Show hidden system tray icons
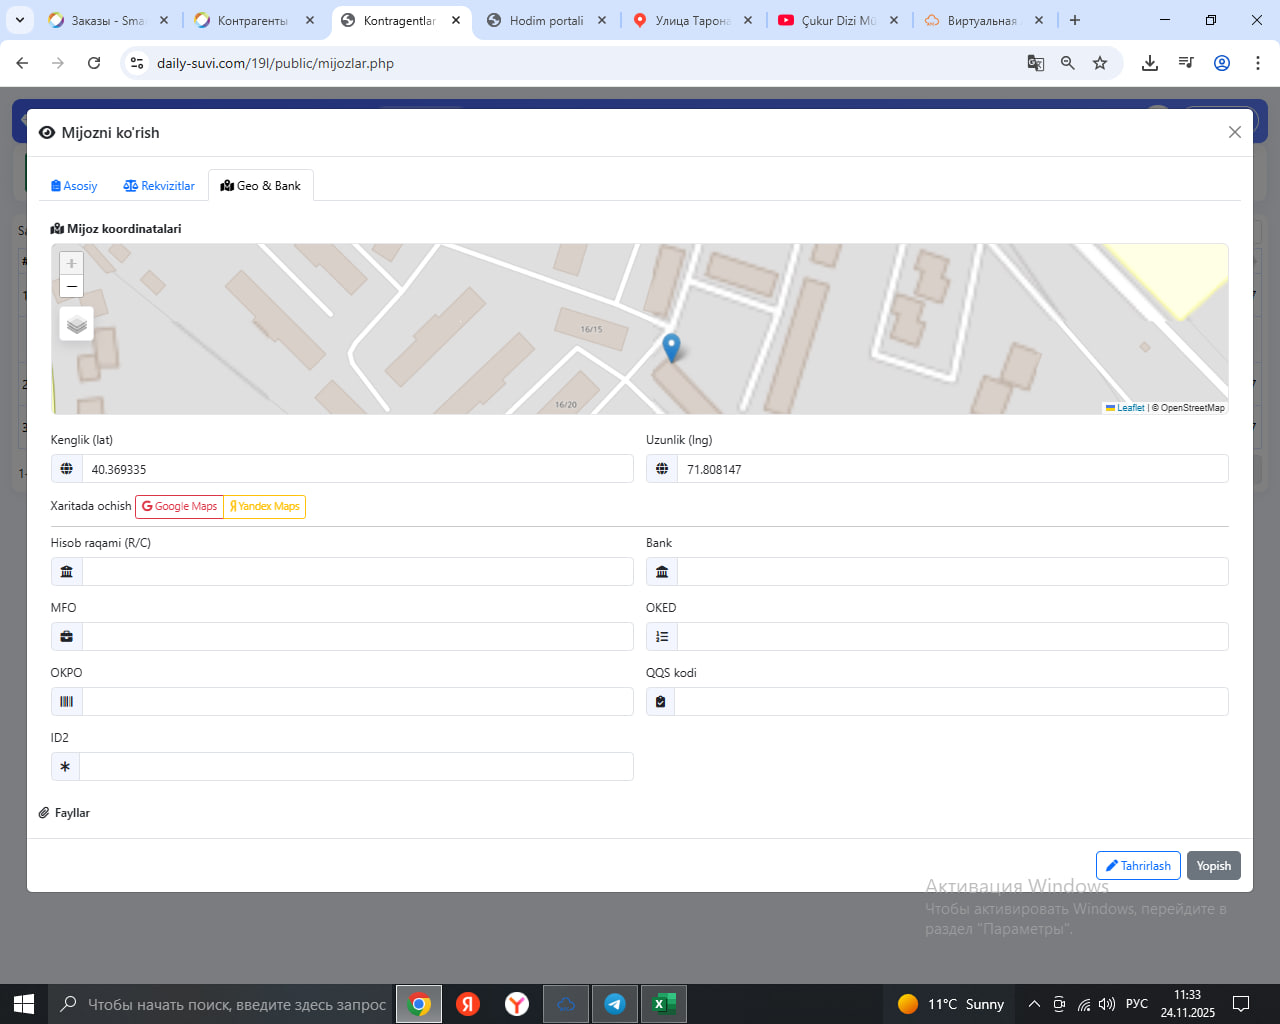 (x=1034, y=1004)
